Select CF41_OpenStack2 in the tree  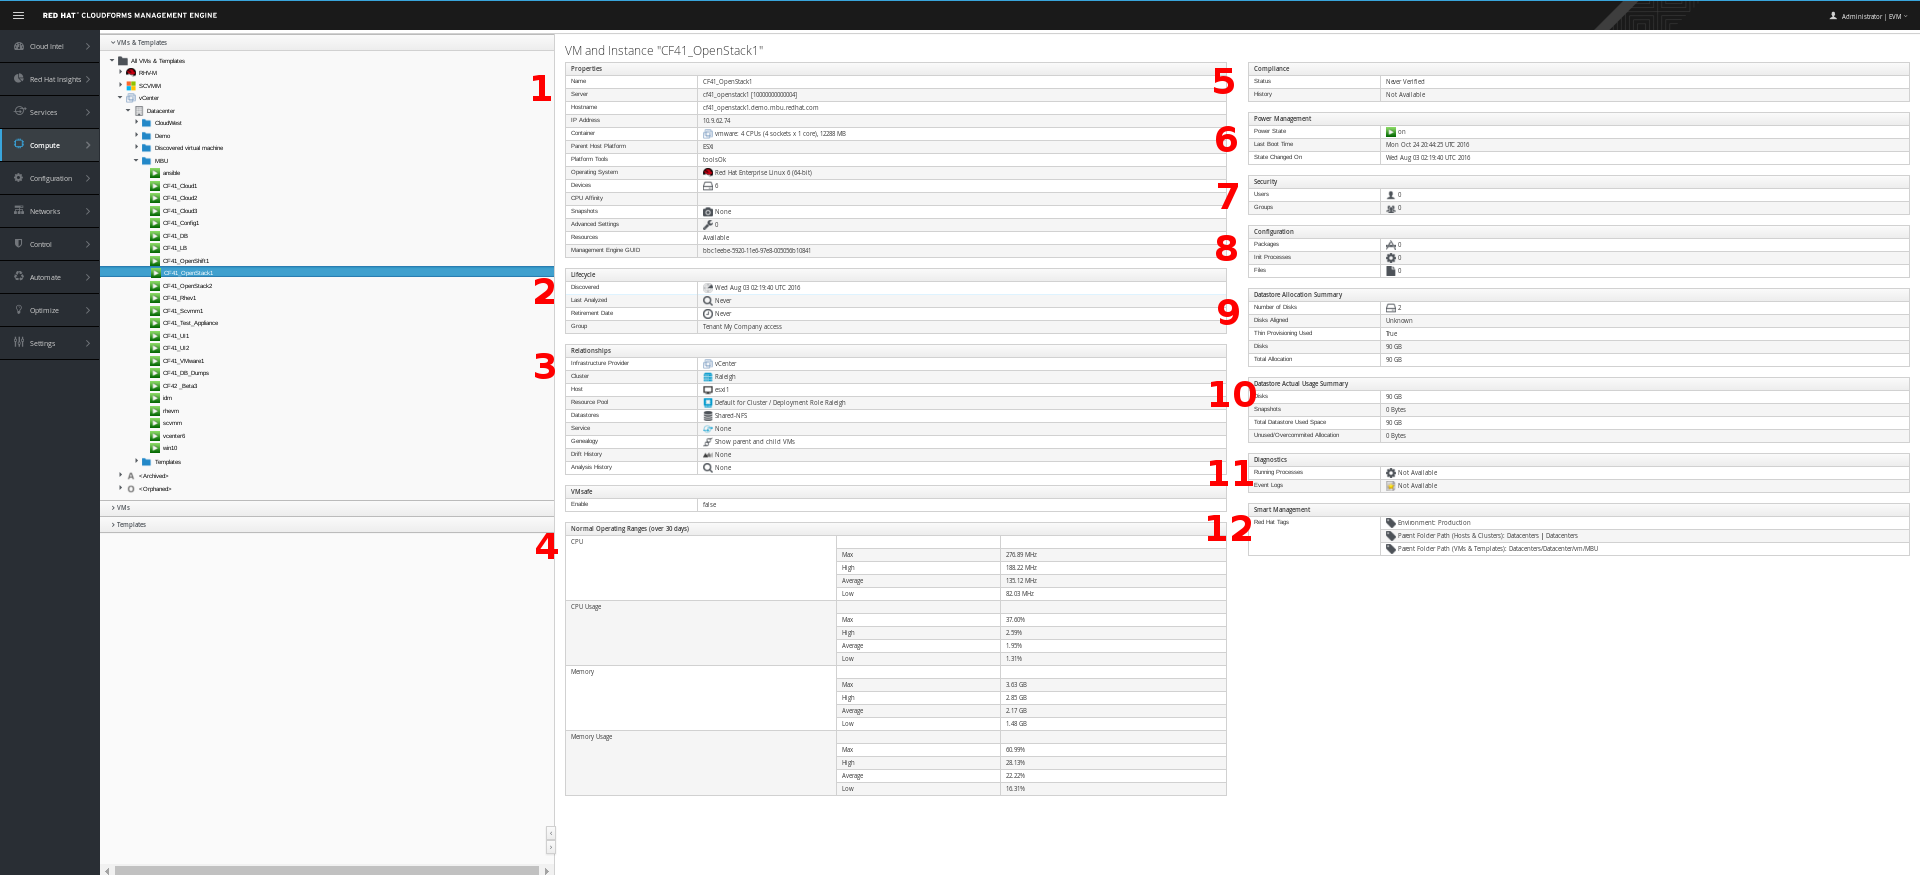(187, 286)
